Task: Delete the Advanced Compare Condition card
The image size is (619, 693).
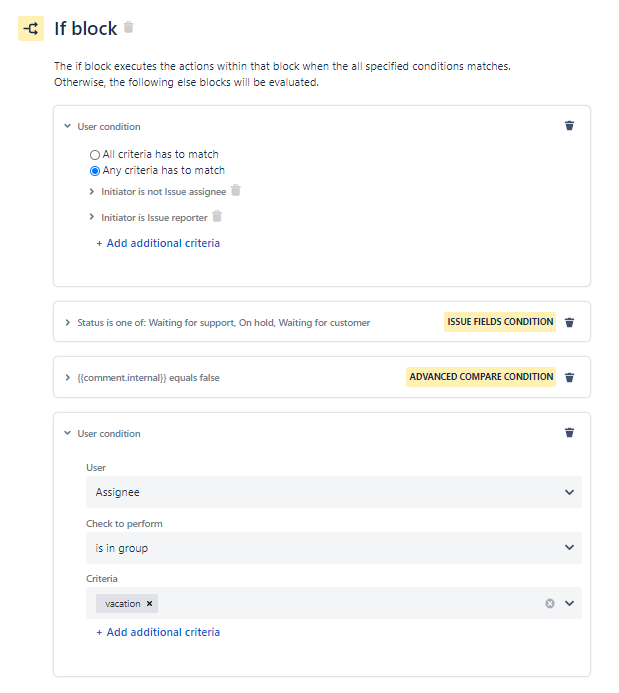Action: click(x=569, y=377)
